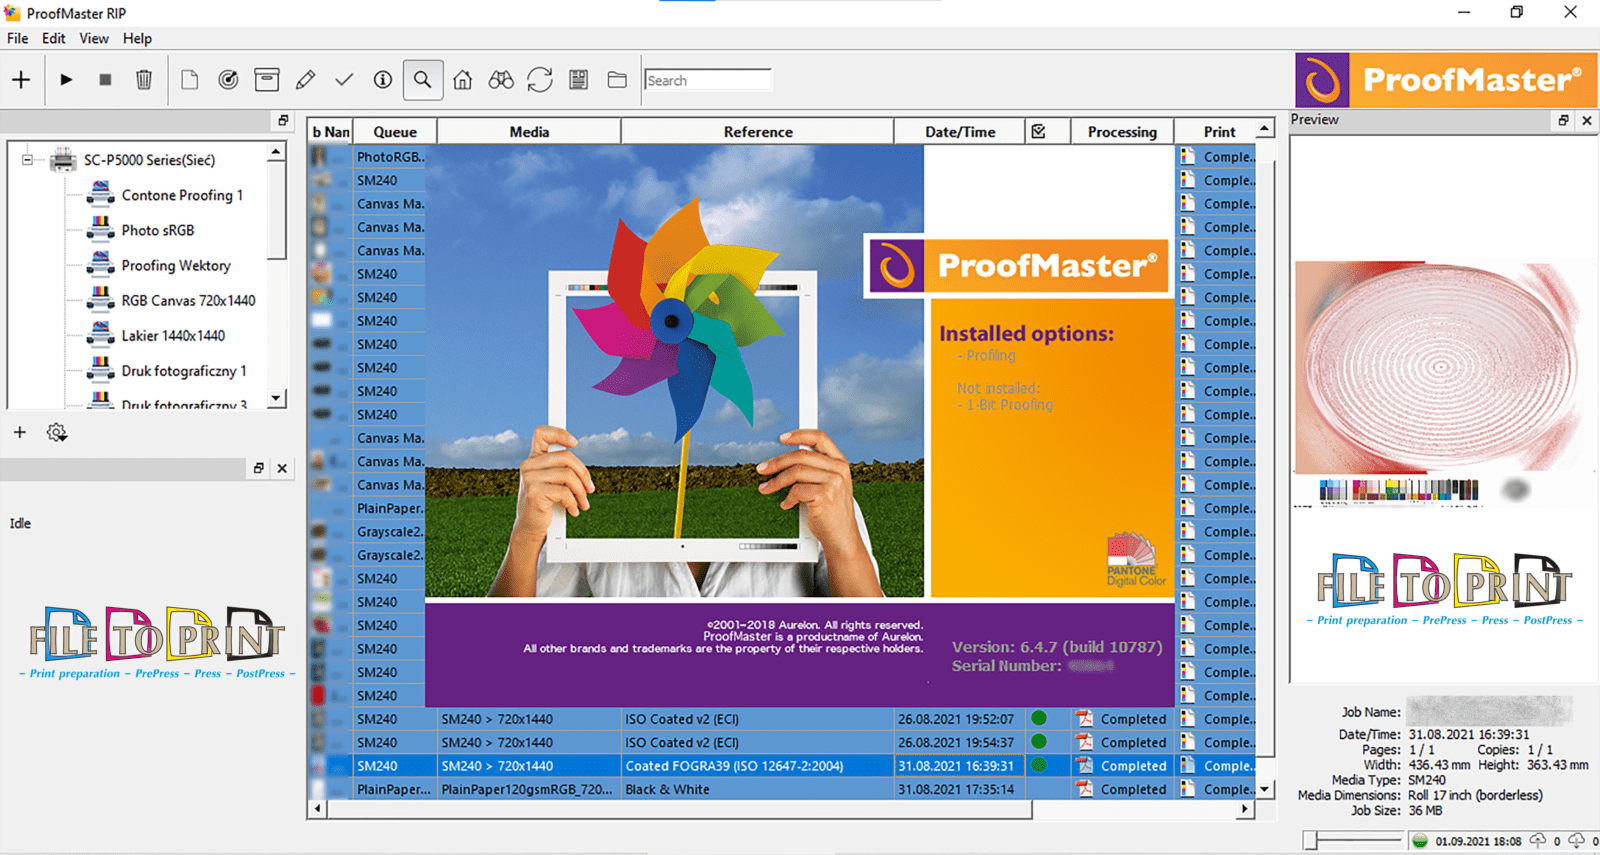Click the pencil edit icon
Viewport: 1600px width, 855px height.
[306, 80]
